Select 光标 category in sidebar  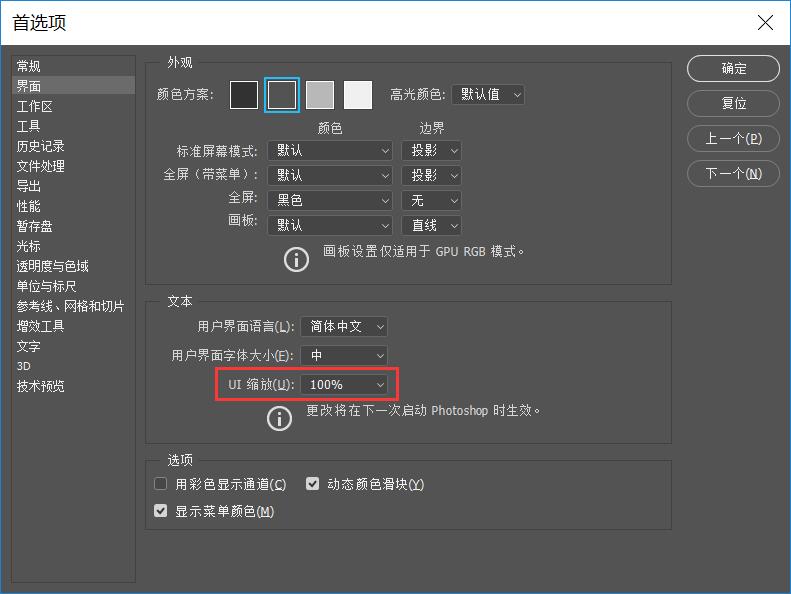click(73, 246)
